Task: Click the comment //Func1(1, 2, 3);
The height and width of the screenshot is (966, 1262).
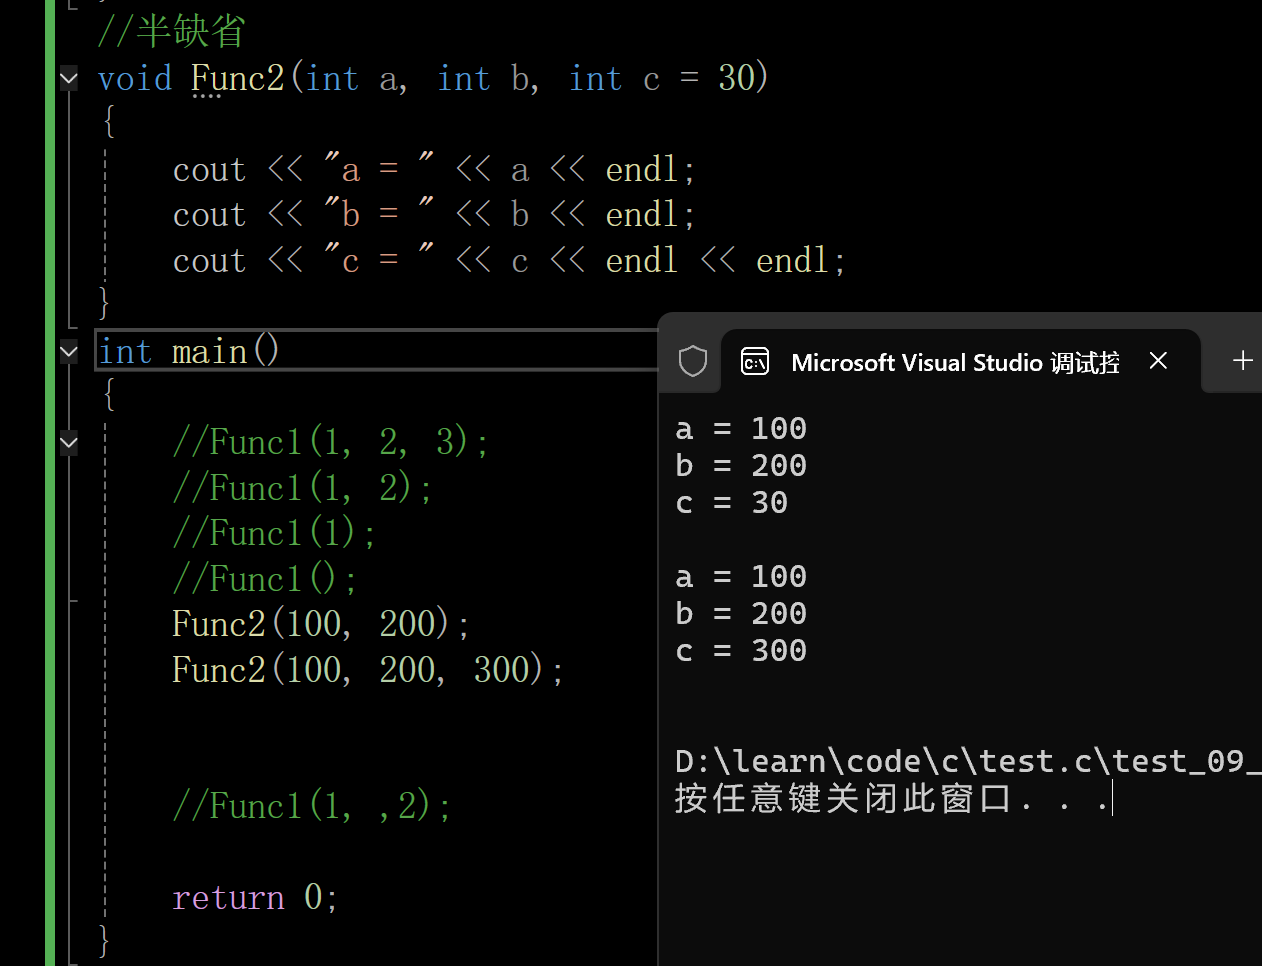Action: click(331, 441)
